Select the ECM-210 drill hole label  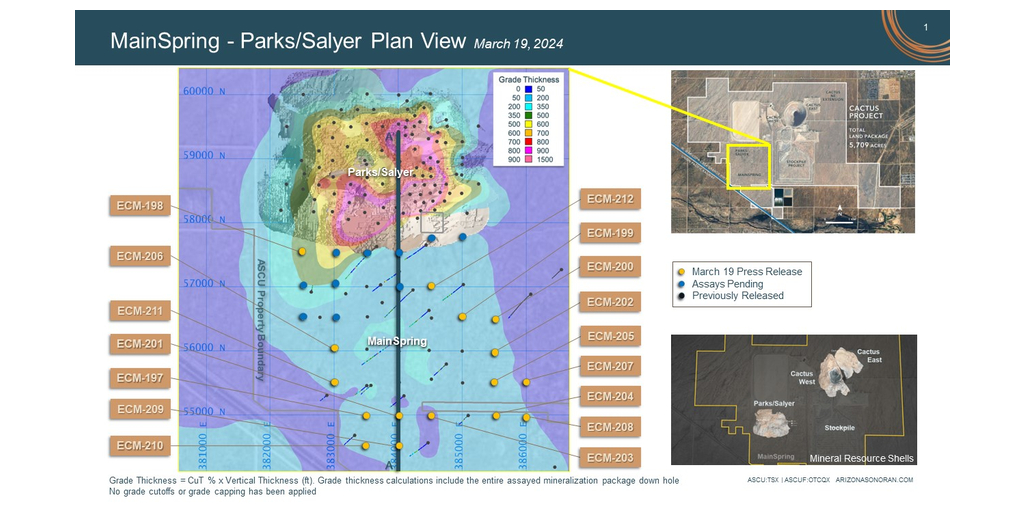point(139,445)
